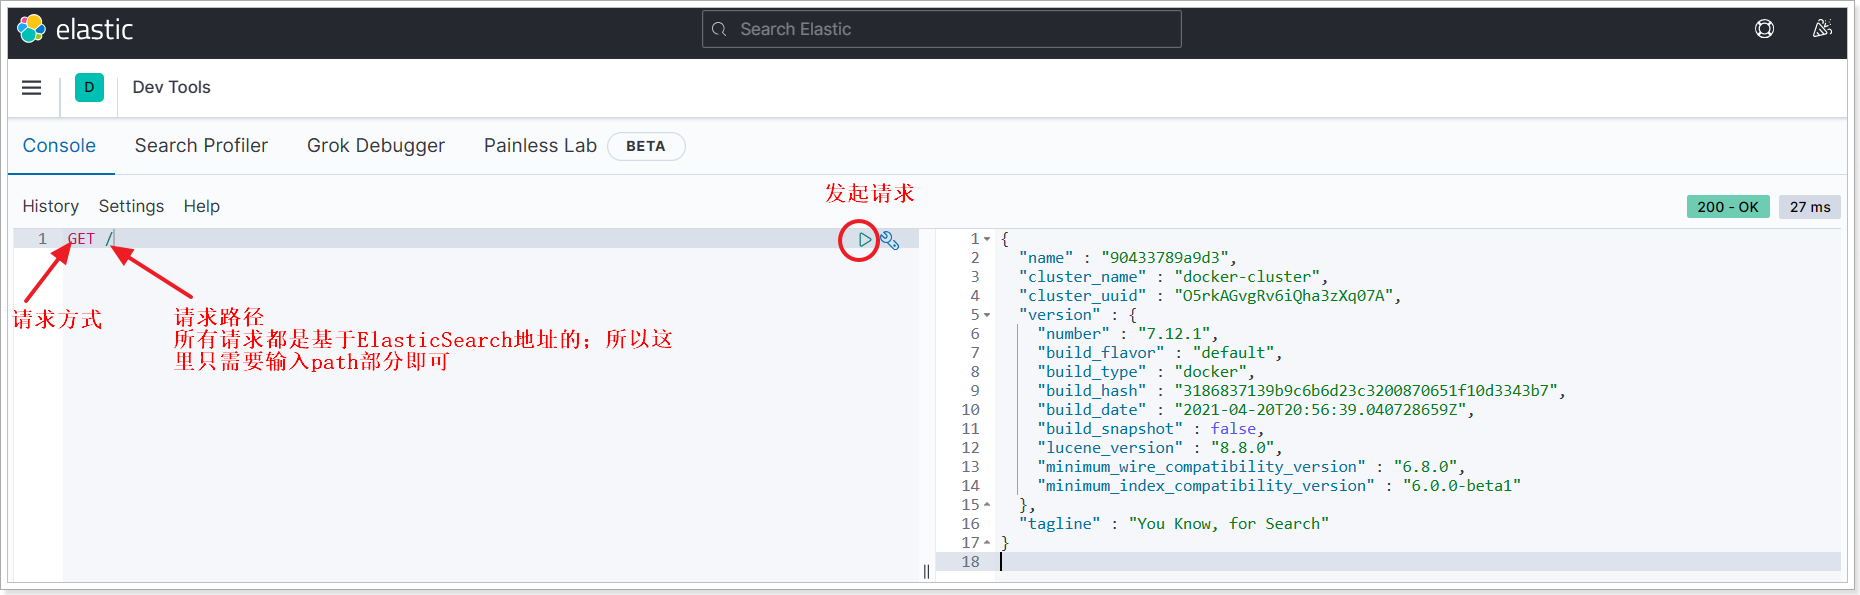Open the console Help link
The width and height of the screenshot is (1860, 595).
click(201, 206)
